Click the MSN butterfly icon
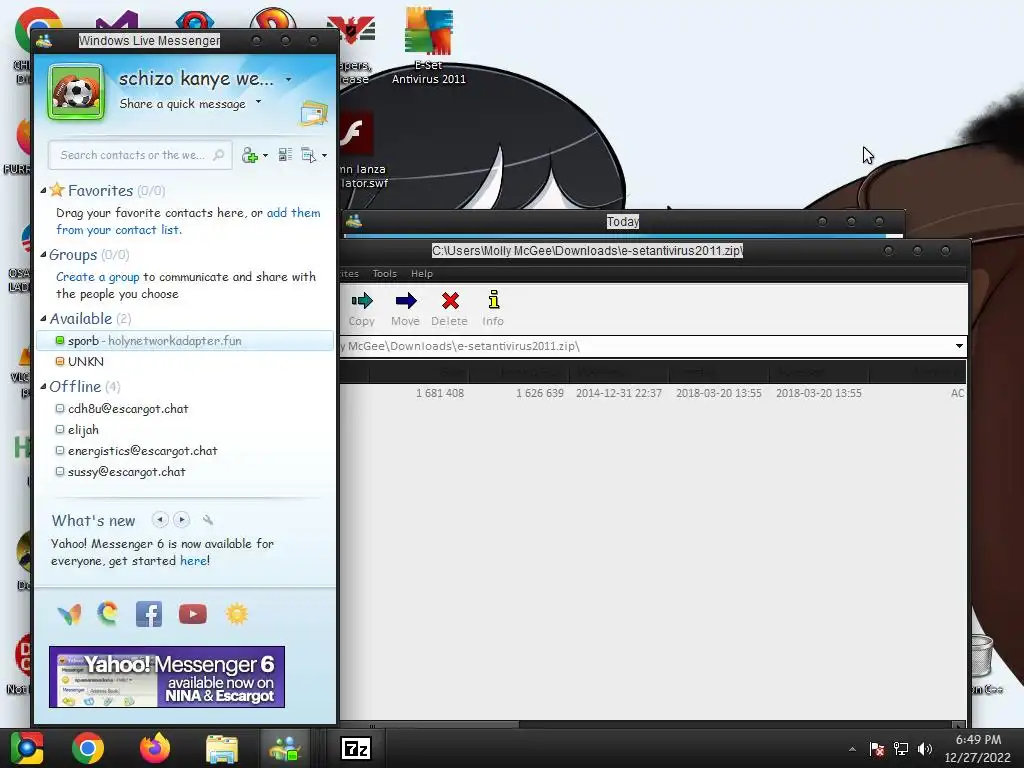The image size is (1024, 768). [x=69, y=615]
